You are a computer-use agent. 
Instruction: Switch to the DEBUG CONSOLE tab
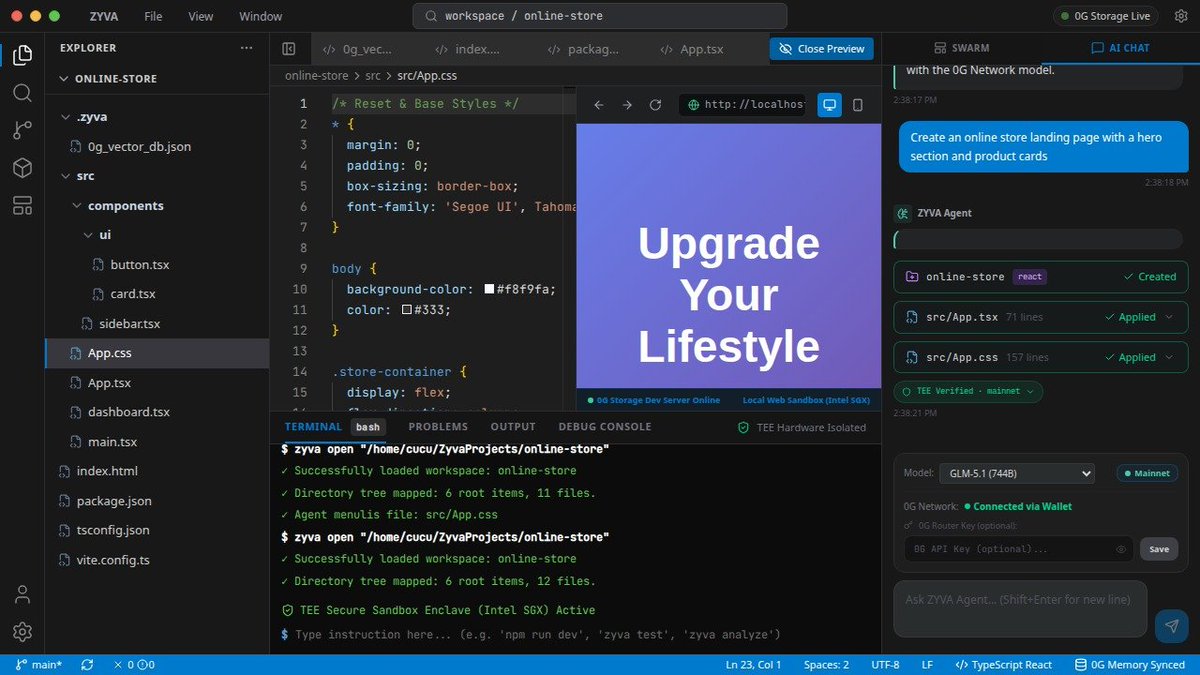(605, 427)
